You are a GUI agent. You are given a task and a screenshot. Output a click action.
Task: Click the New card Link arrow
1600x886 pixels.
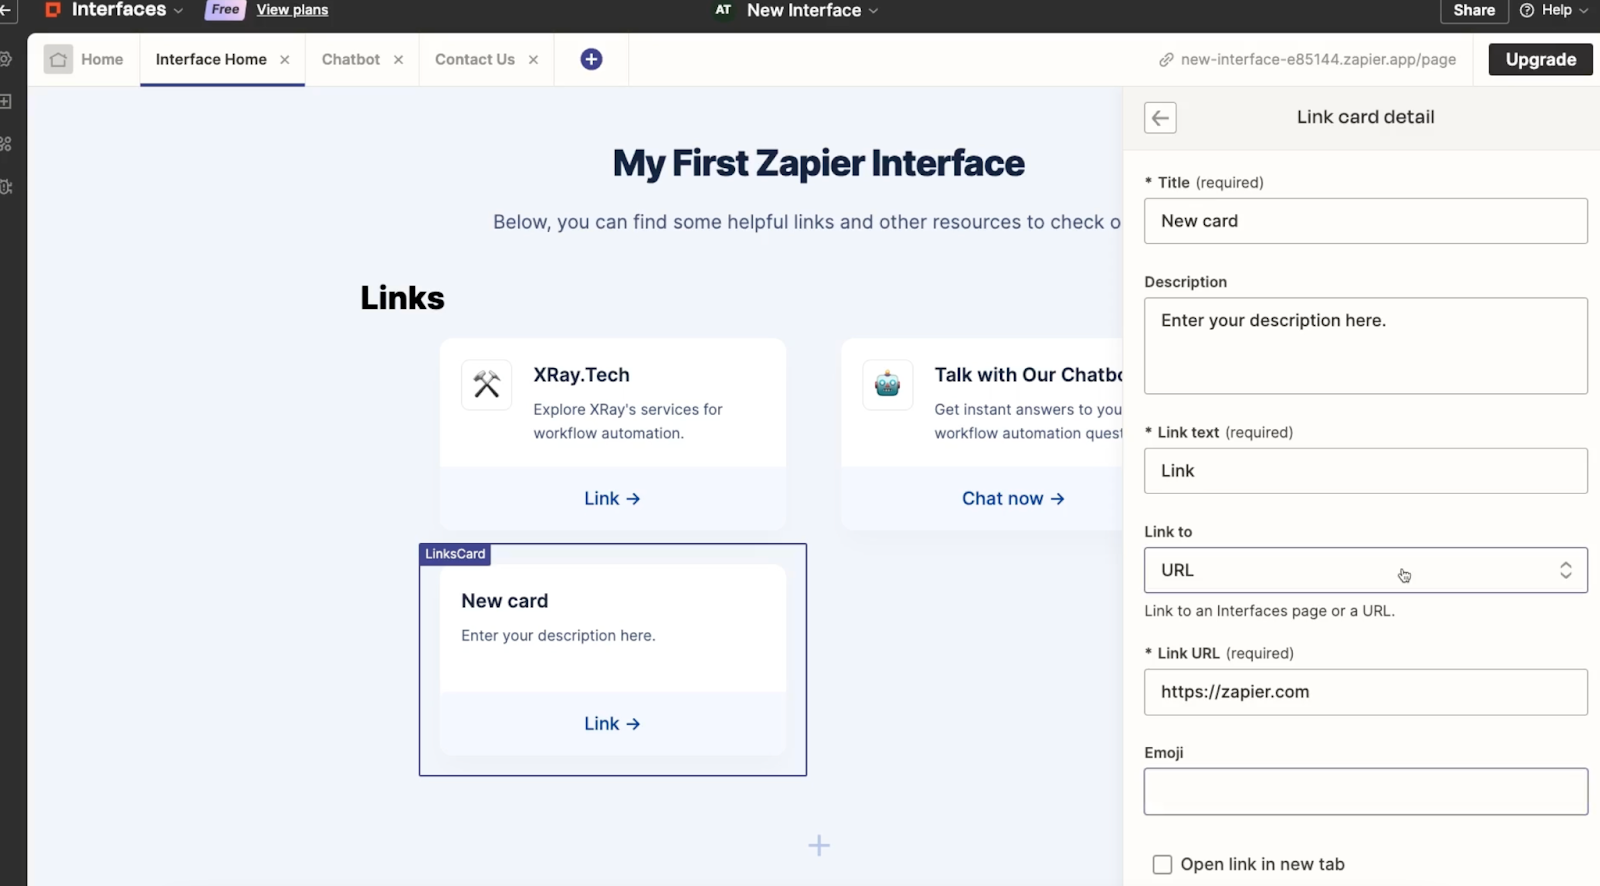612,724
